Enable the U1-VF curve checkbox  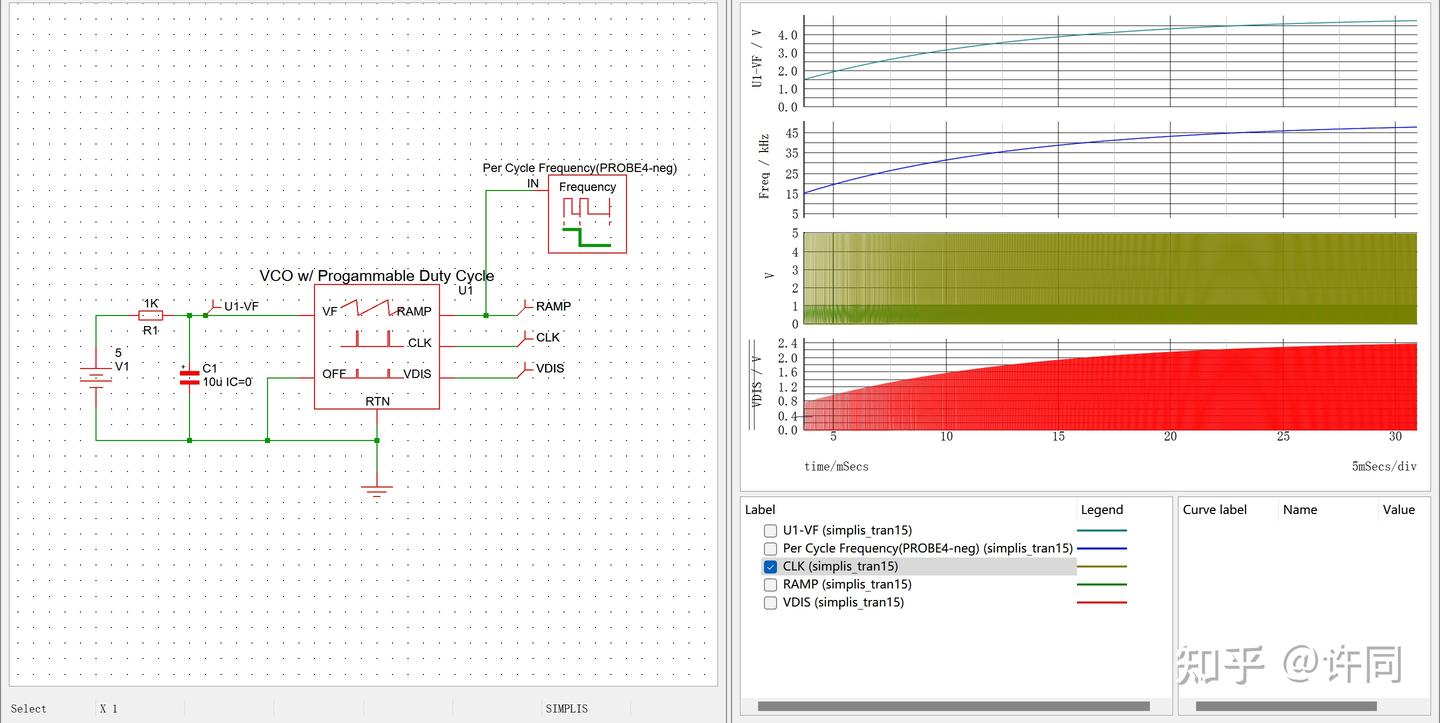tap(770, 531)
